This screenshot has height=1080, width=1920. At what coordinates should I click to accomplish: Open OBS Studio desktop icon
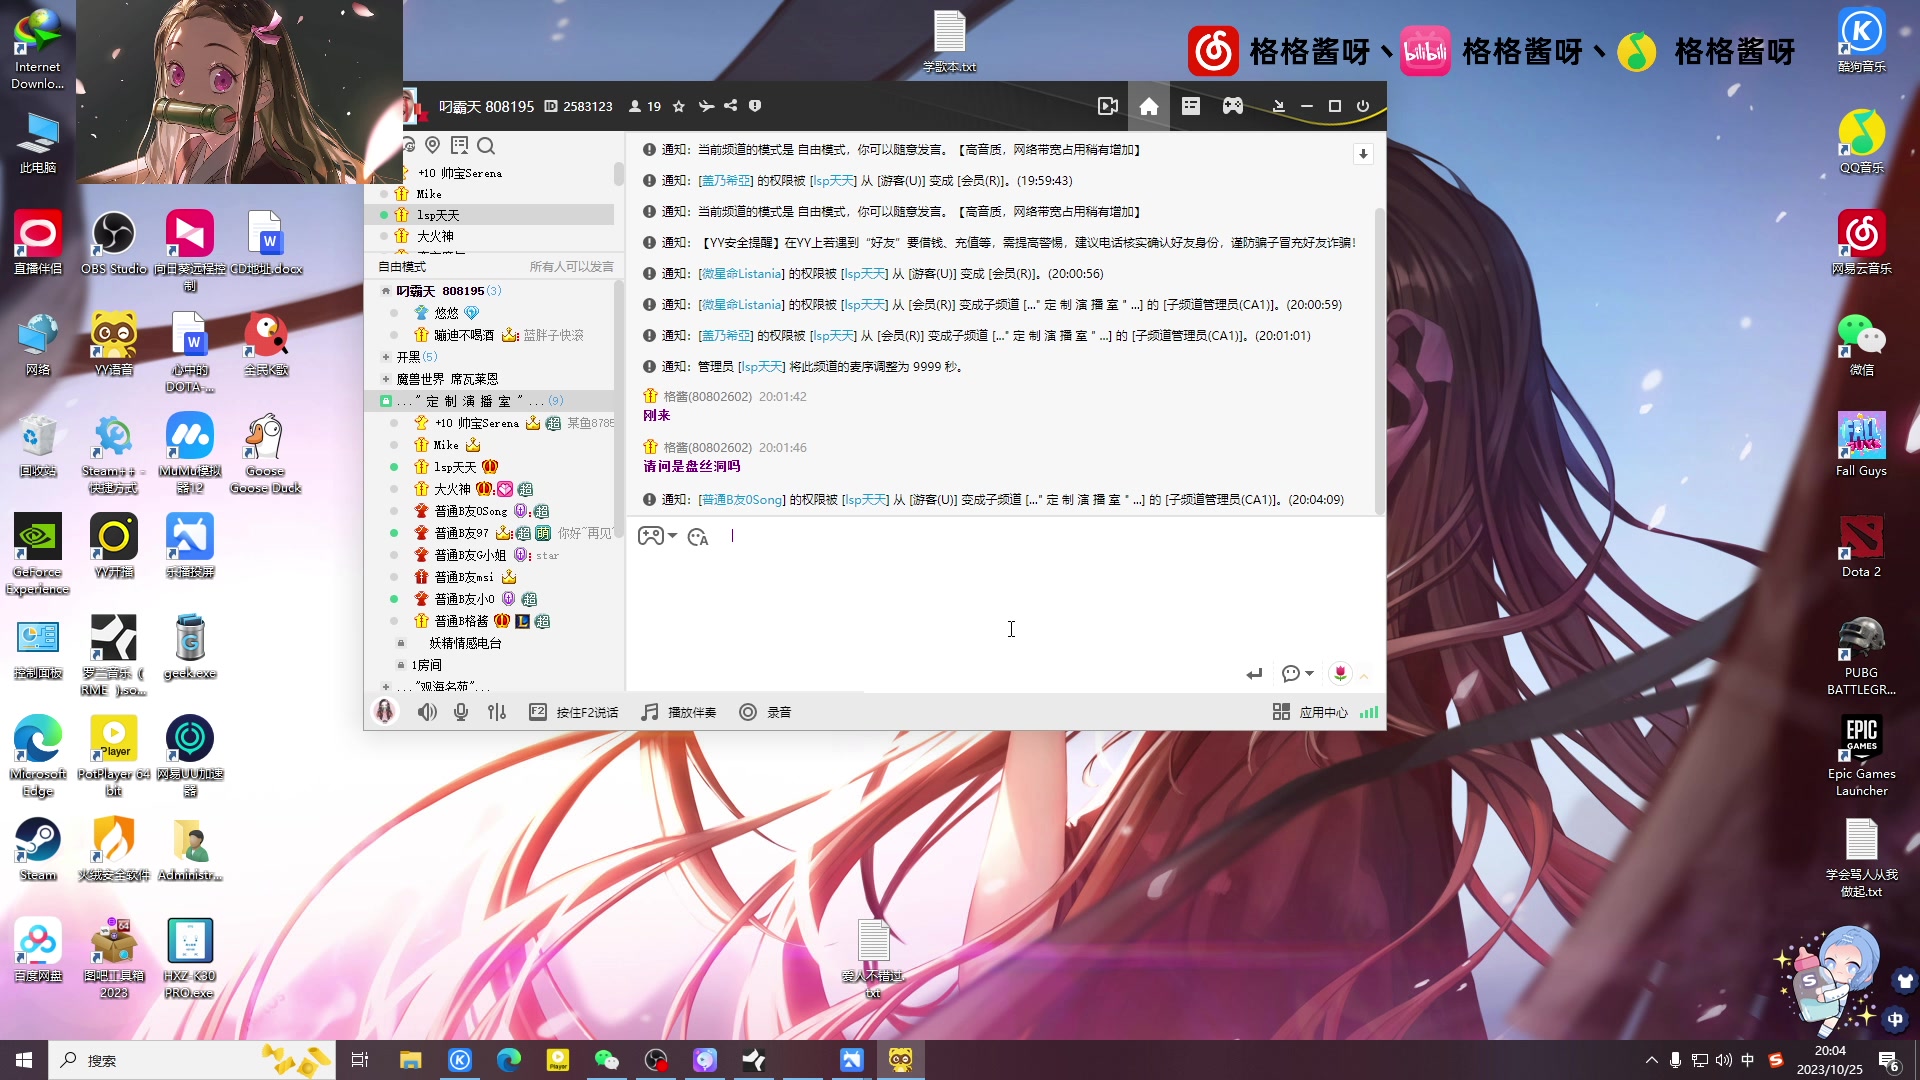pyautogui.click(x=114, y=244)
